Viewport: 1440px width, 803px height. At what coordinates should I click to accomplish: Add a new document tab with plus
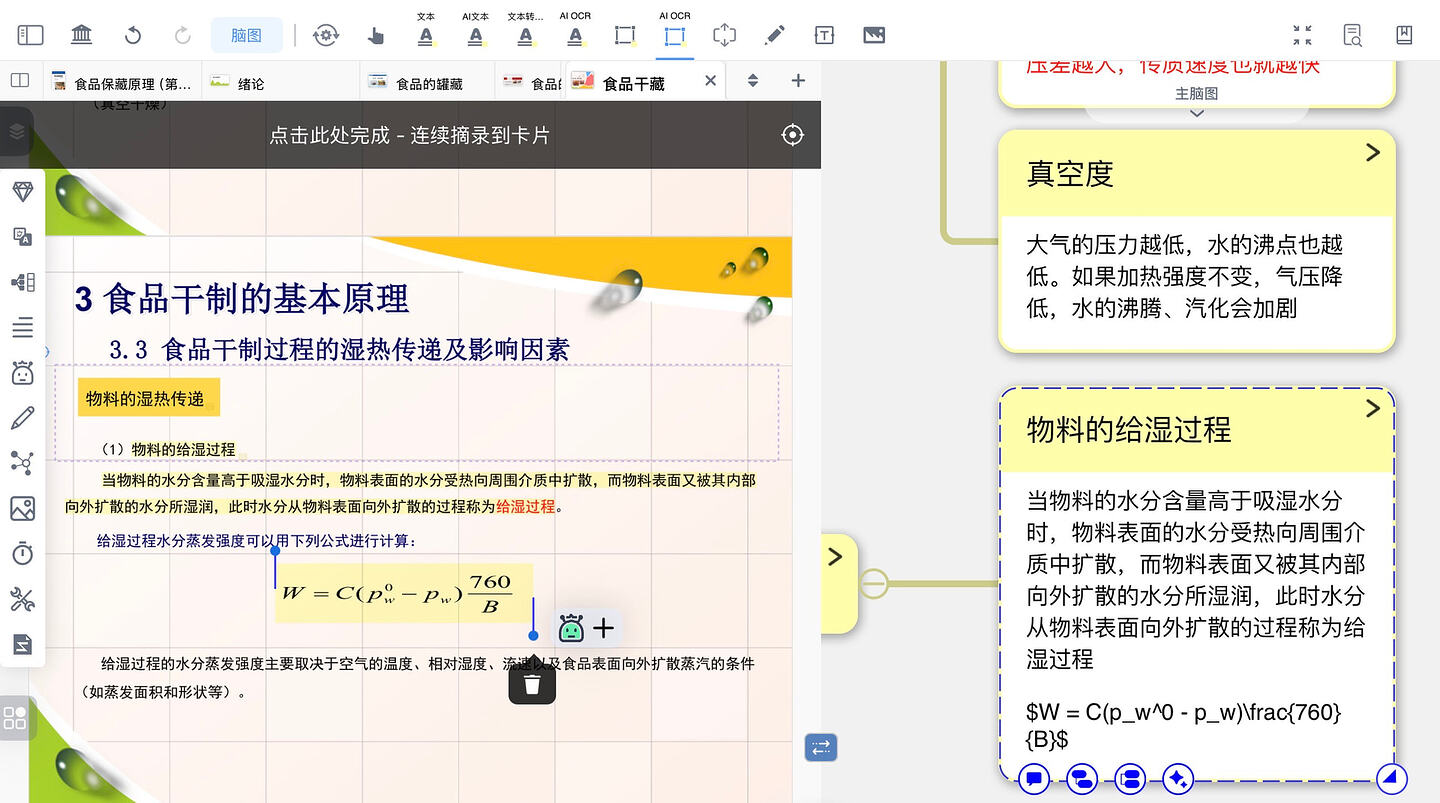click(798, 81)
